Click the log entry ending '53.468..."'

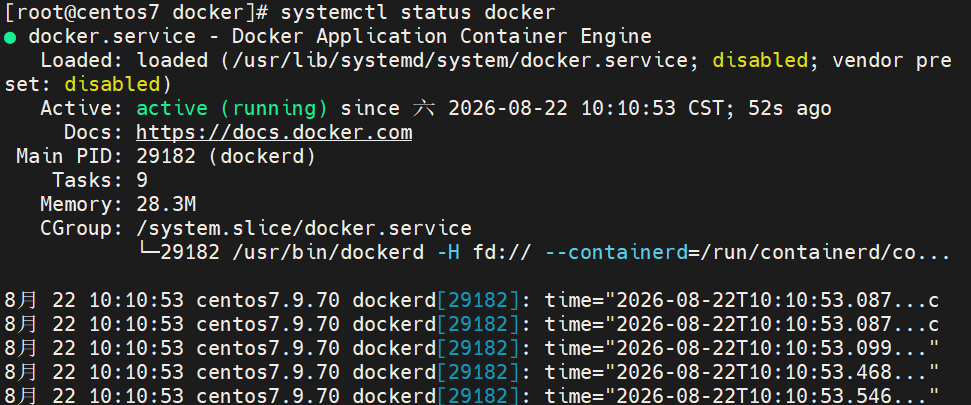472,373
